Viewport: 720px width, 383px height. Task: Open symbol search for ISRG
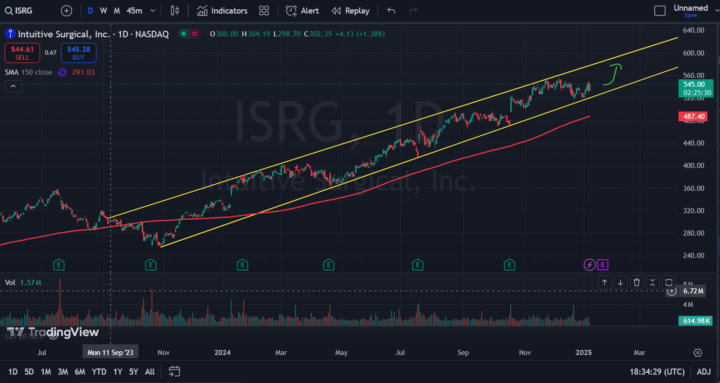(x=19, y=11)
